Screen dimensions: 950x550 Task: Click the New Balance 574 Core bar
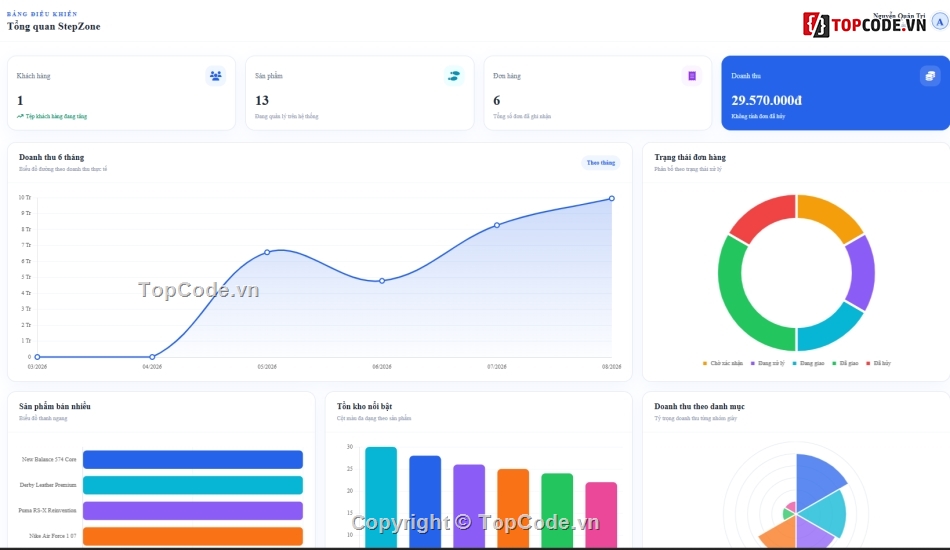(x=193, y=459)
